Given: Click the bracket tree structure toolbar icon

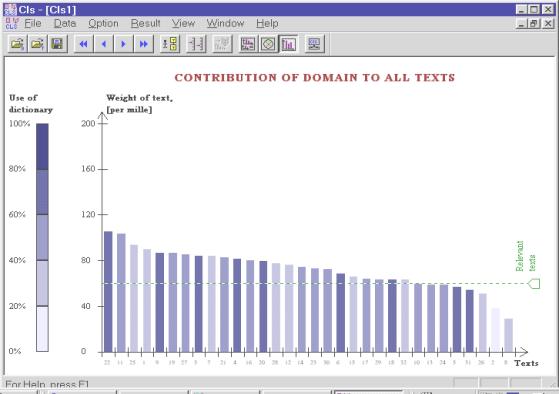Looking at the screenshot, I should [196, 44].
